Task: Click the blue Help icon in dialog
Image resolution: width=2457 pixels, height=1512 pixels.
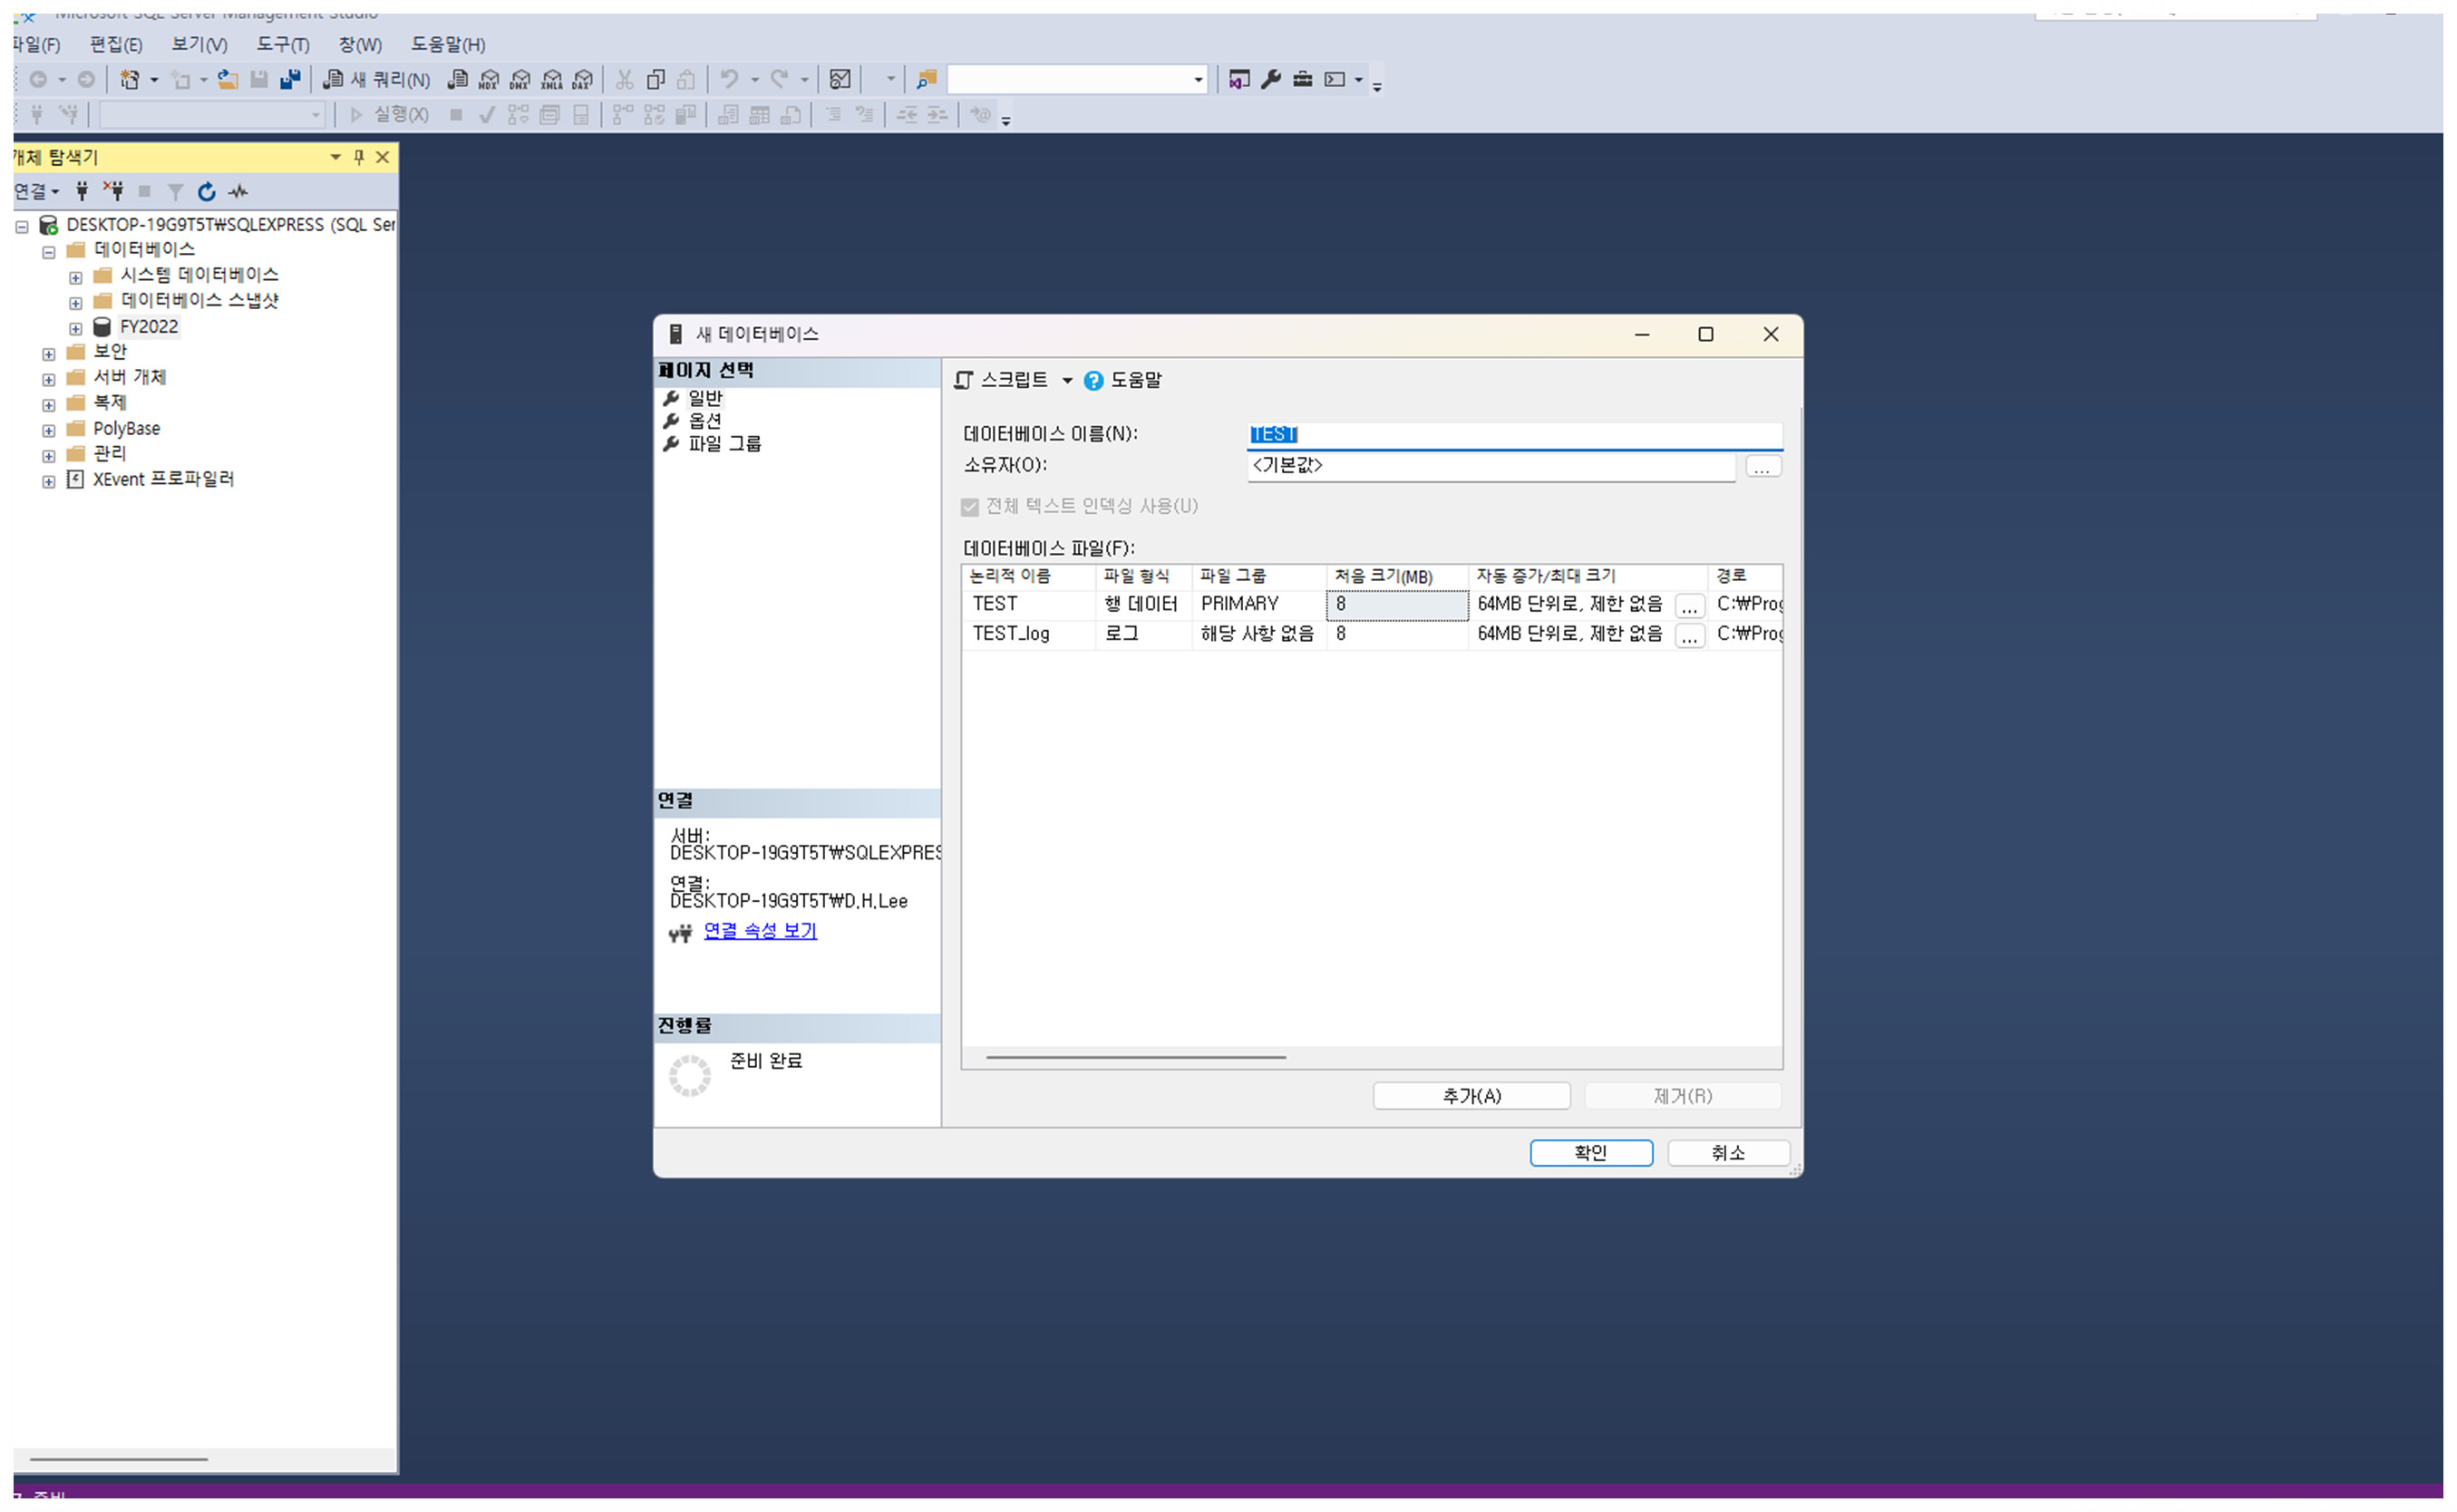Action: tap(1095, 381)
